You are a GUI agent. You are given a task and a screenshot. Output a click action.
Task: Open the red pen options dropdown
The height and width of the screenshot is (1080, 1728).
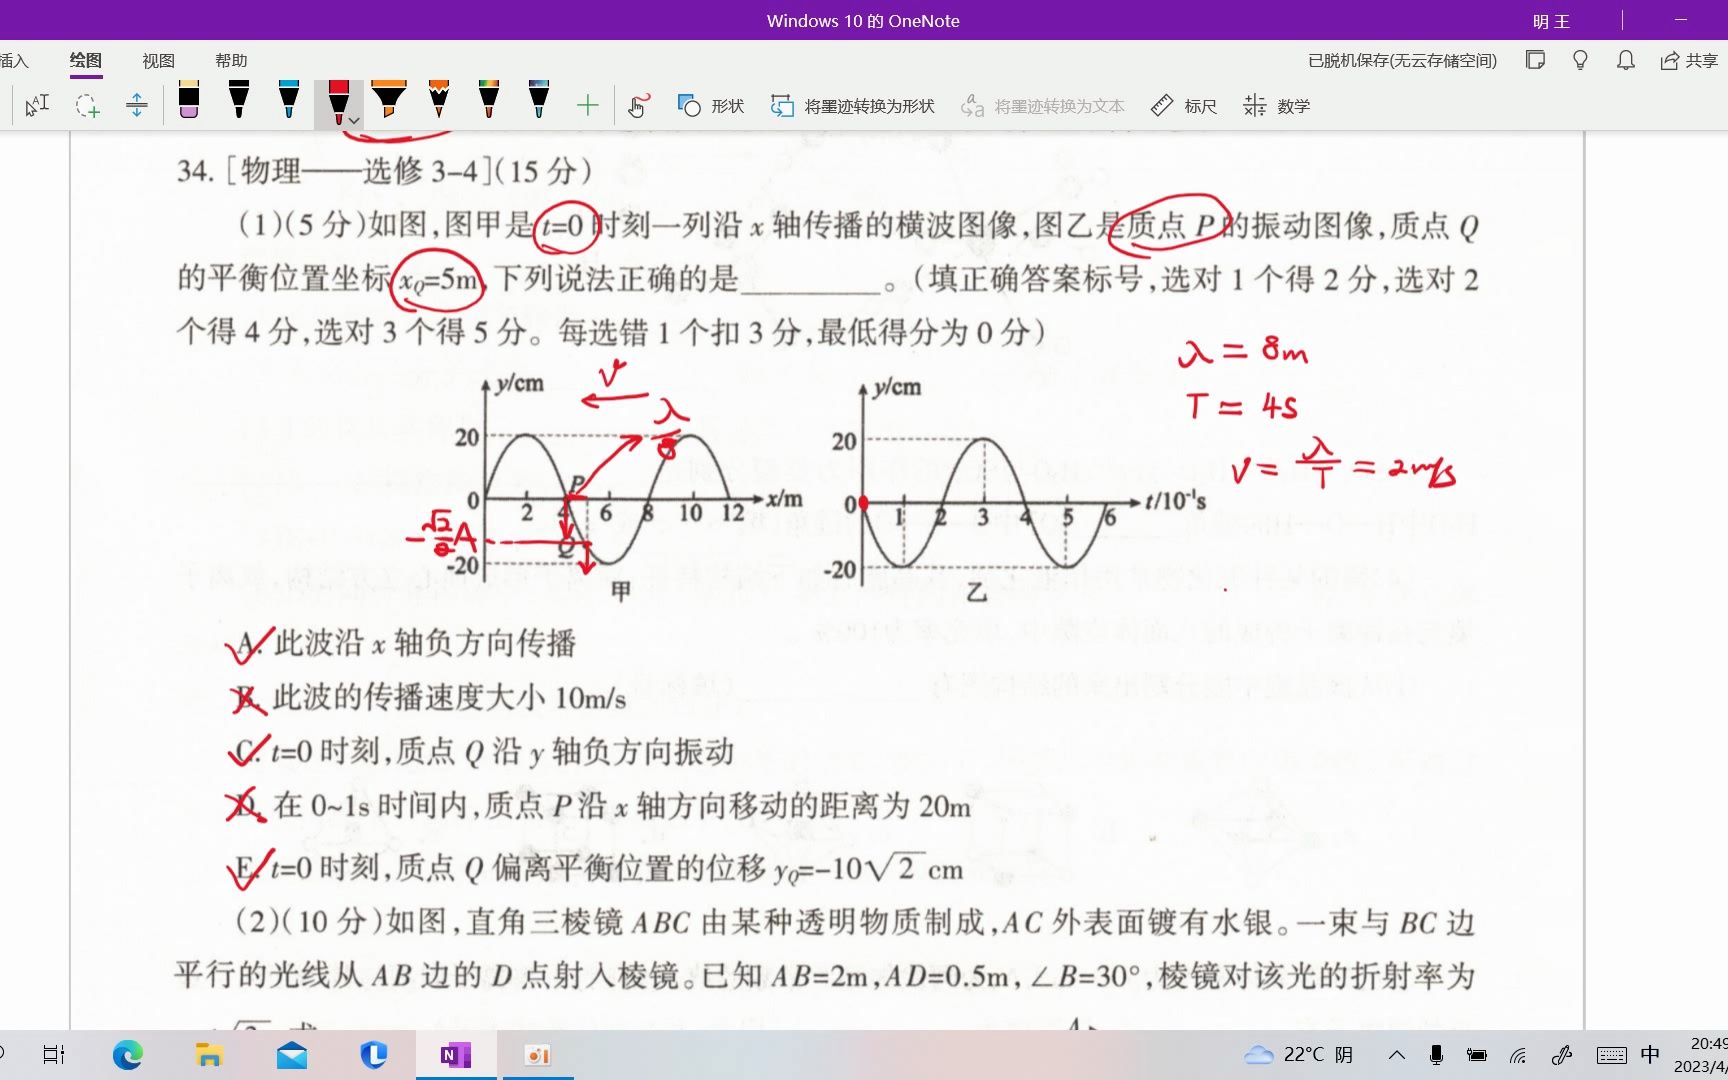[353, 120]
